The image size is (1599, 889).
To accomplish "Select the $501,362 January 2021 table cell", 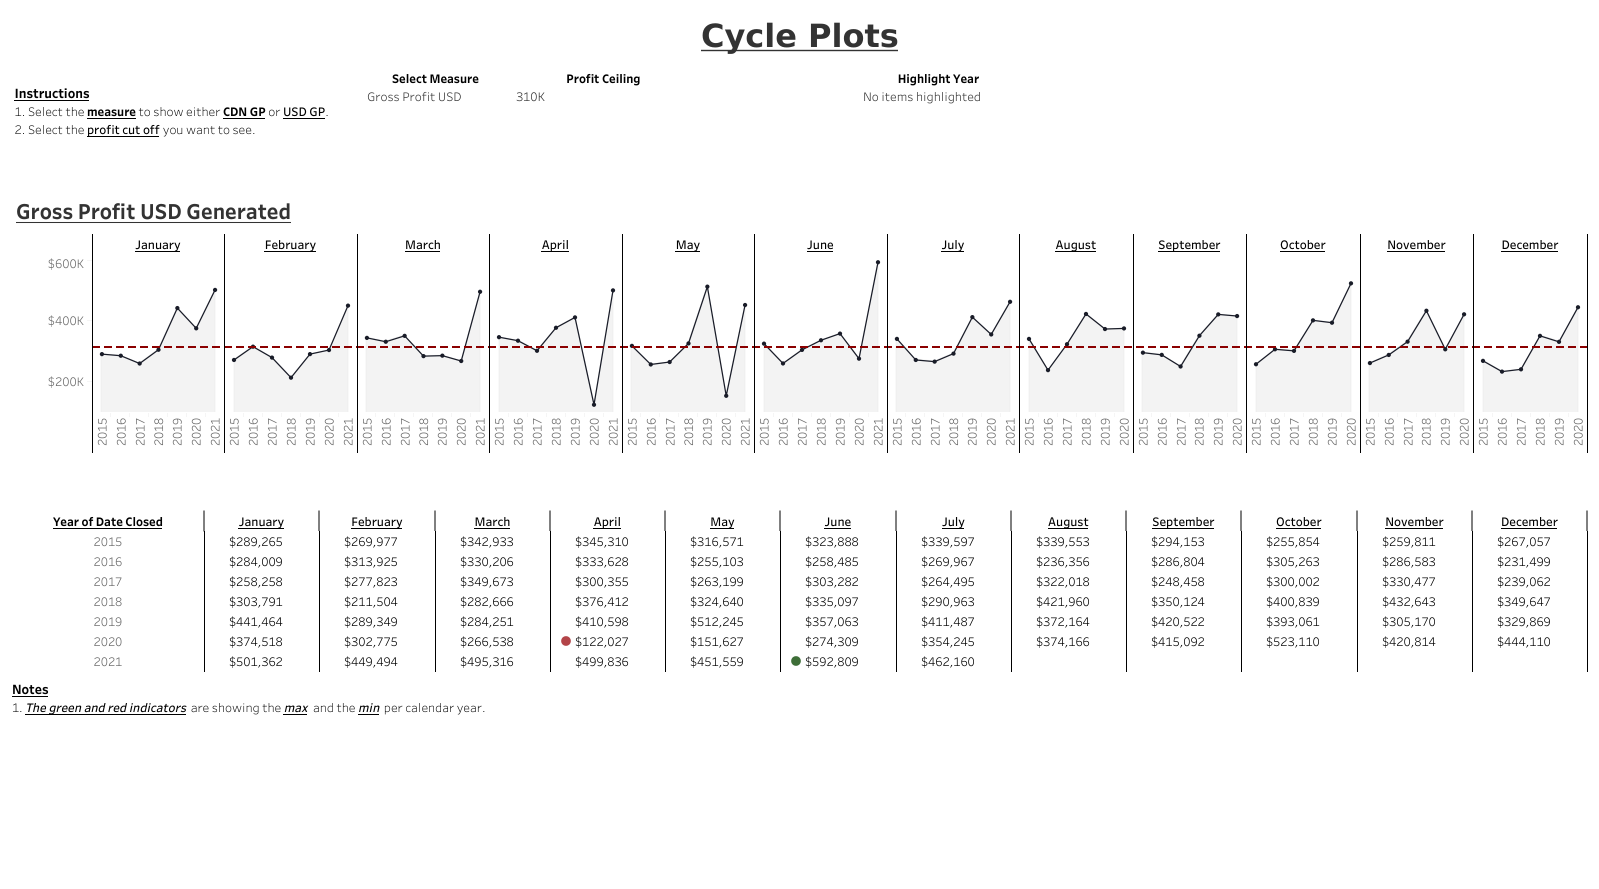I will coord(256,662).
